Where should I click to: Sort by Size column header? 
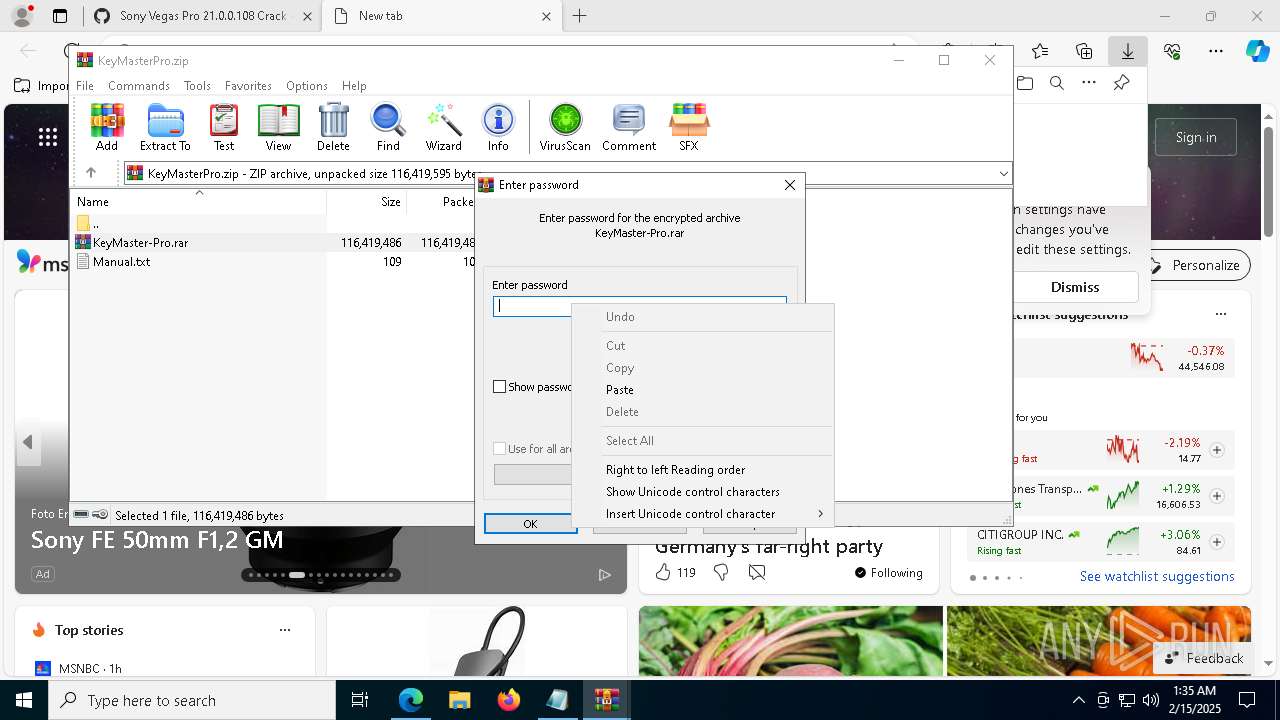pos(391,202)
